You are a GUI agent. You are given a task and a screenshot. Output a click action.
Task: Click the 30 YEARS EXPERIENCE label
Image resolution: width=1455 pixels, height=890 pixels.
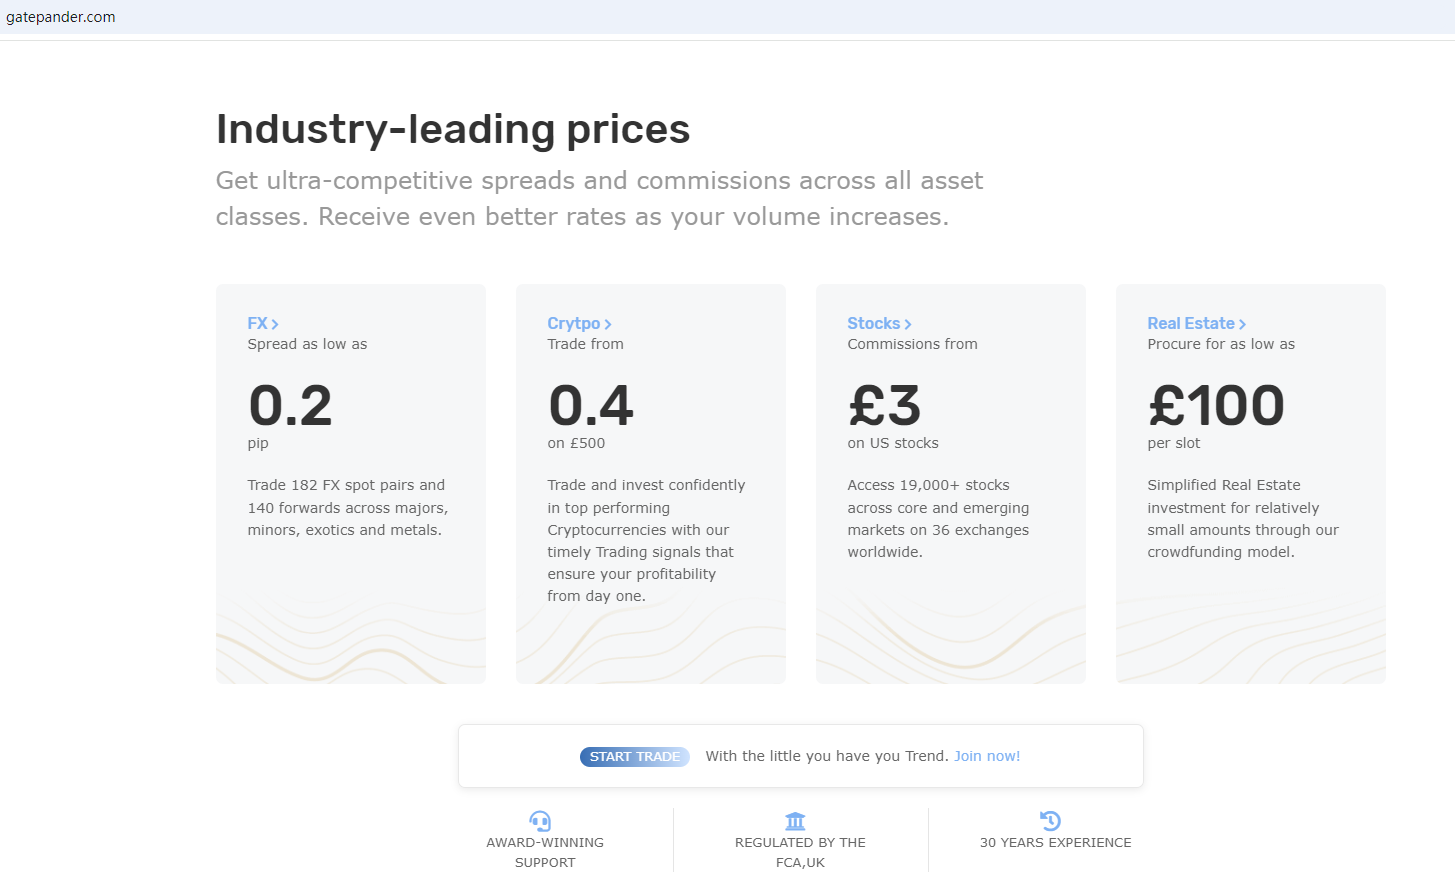pyautogui.click(x=1055, y=843)
